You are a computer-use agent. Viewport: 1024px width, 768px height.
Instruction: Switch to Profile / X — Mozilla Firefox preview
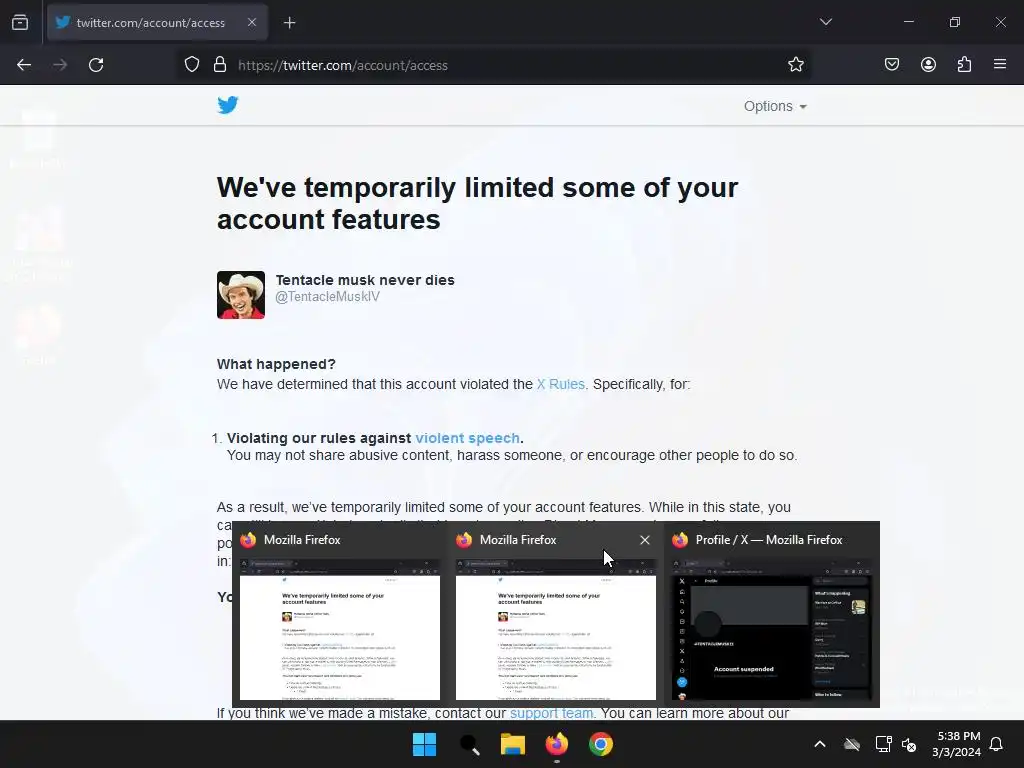click(x=772, y=615)
